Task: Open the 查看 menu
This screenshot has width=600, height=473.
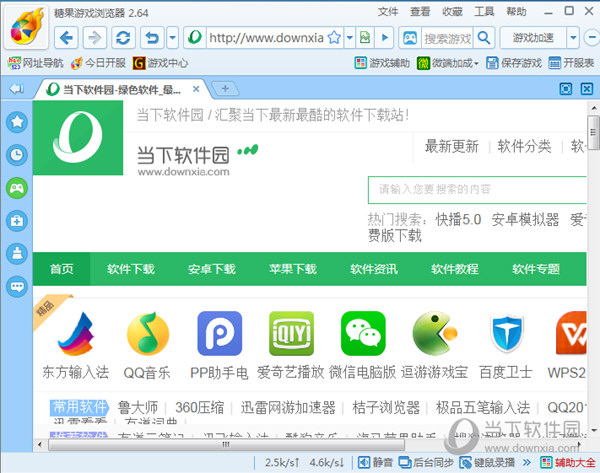Action: click(x=420, y=12)
